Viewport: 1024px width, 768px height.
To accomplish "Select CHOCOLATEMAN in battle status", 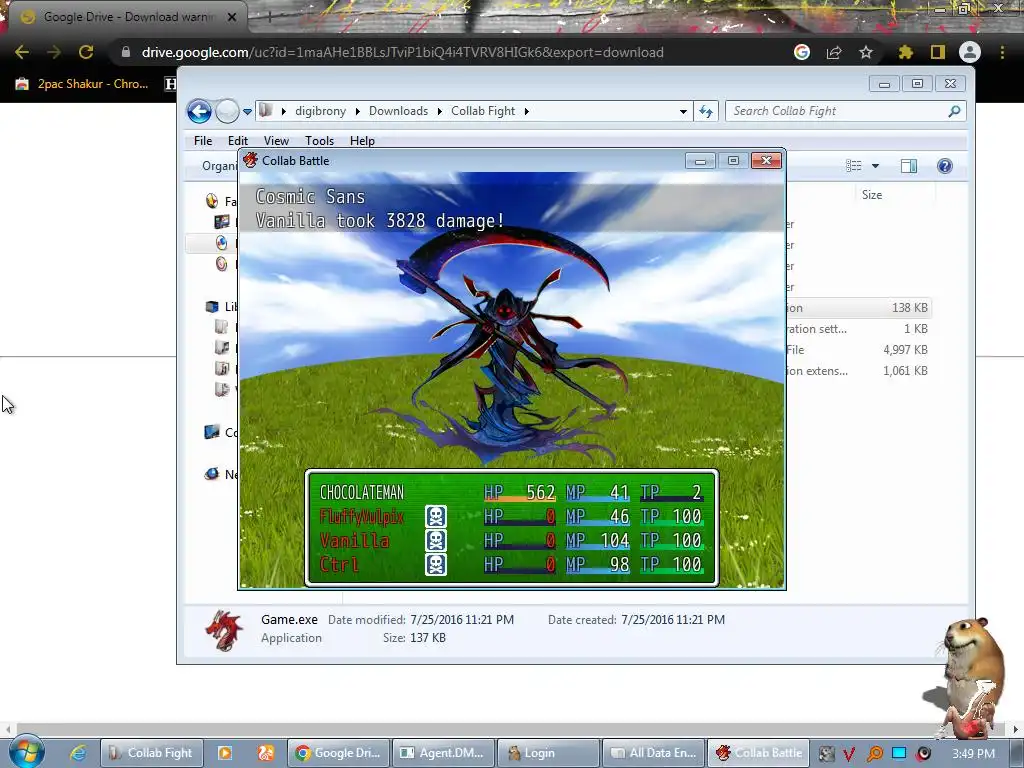I will 362,492.
